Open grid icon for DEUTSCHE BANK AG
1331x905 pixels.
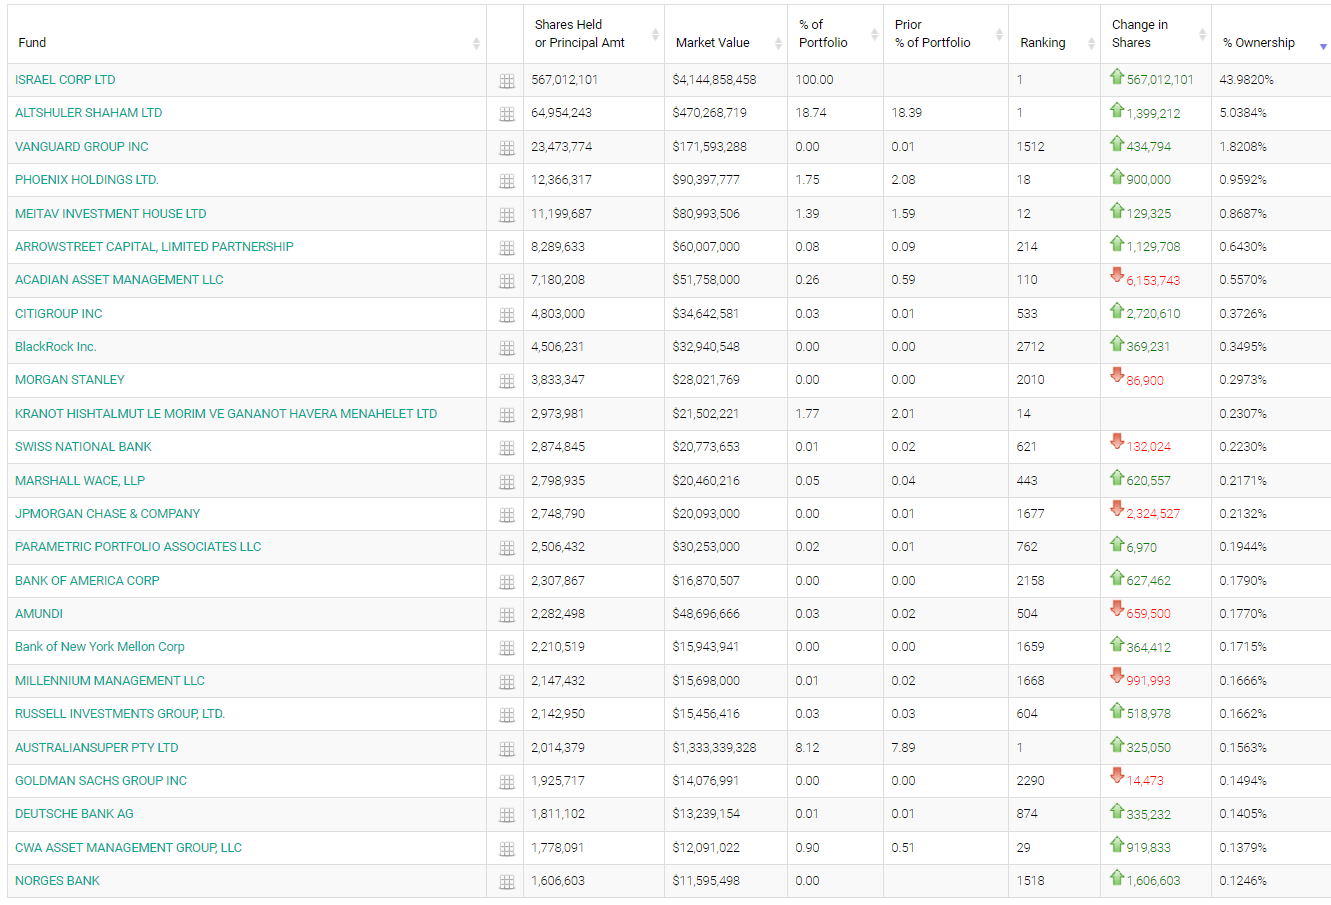click(x=507, y=815)
